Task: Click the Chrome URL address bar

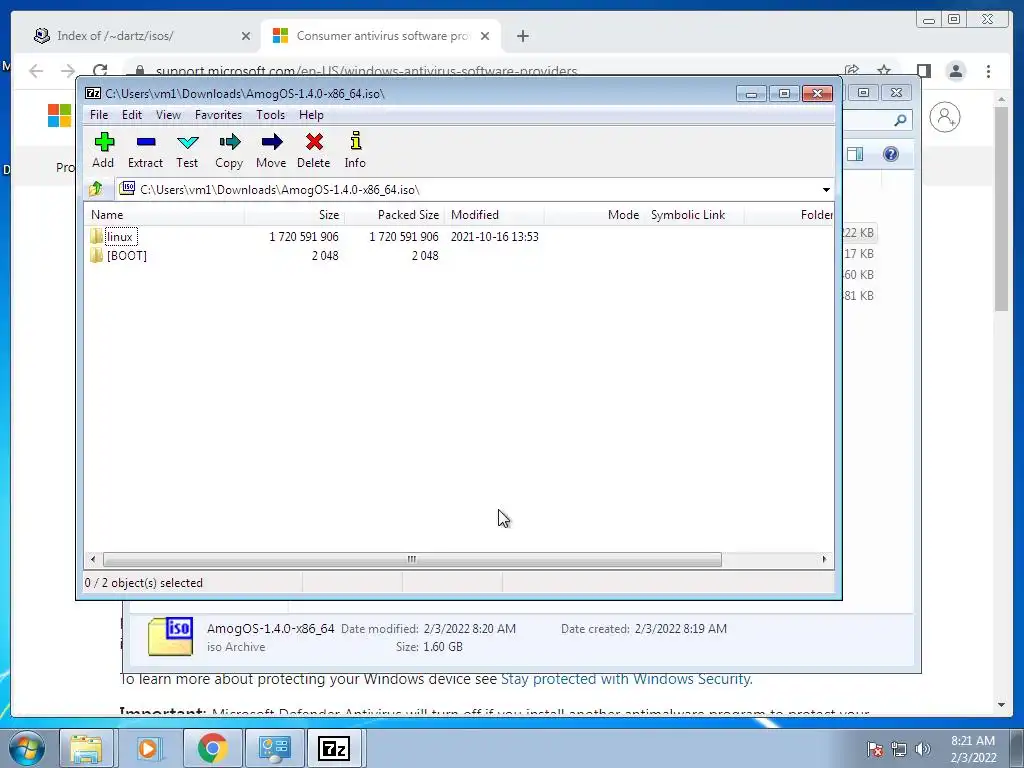Action: (483, 71)
